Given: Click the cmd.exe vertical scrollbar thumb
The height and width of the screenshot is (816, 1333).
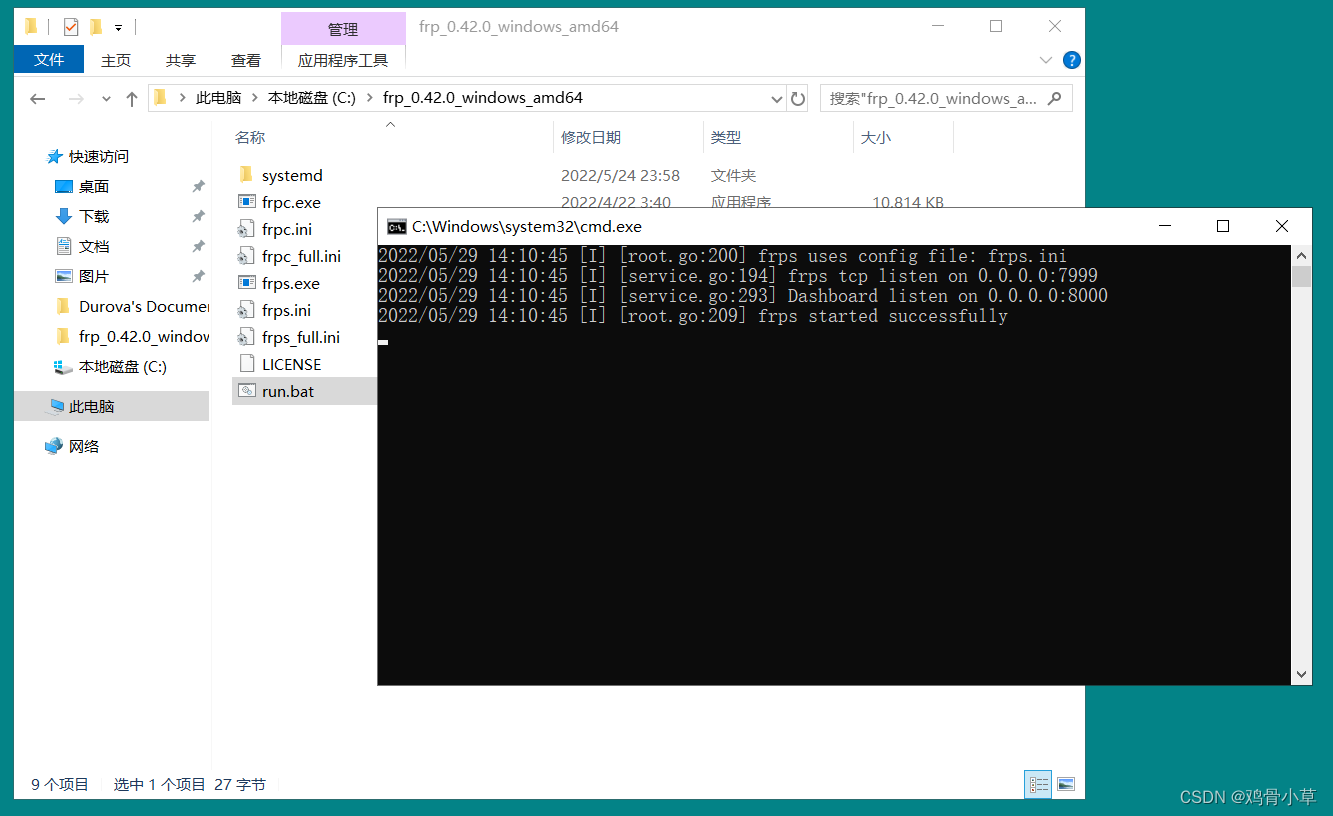Looking at the screenshot, I should (1301, 276).
